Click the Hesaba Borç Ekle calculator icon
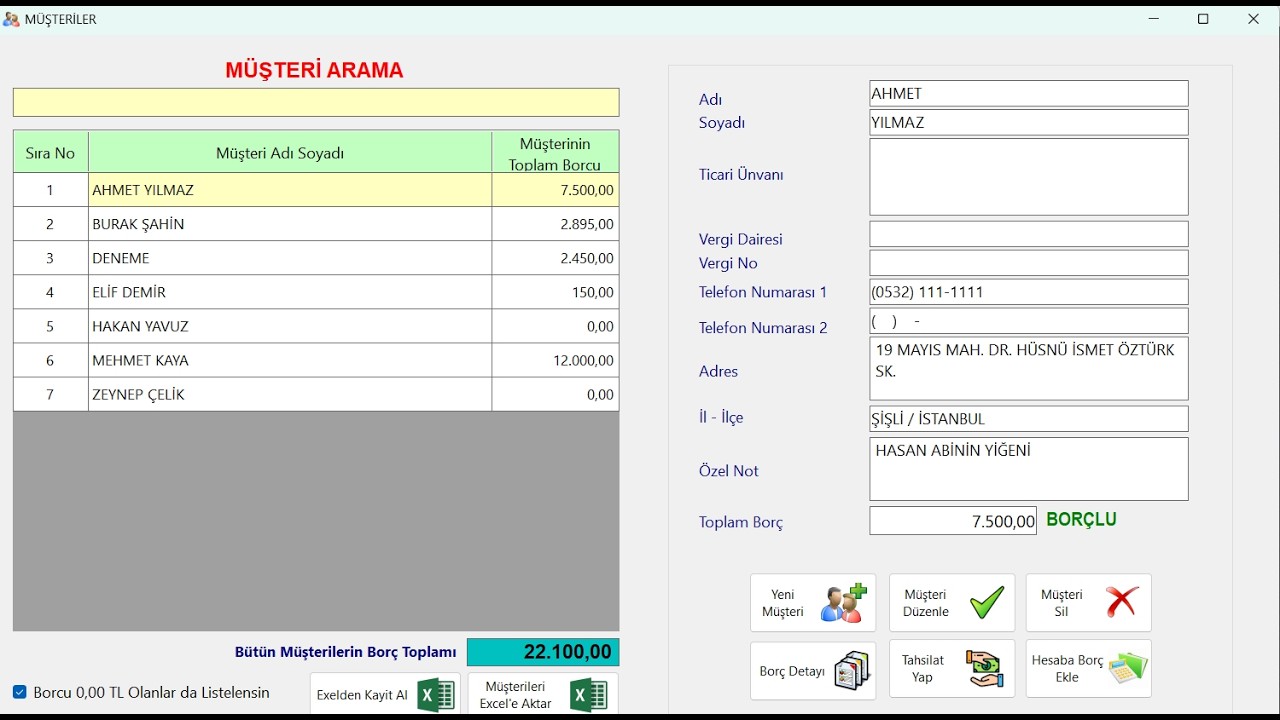Screen dimensions: 1280x720 1128,668
